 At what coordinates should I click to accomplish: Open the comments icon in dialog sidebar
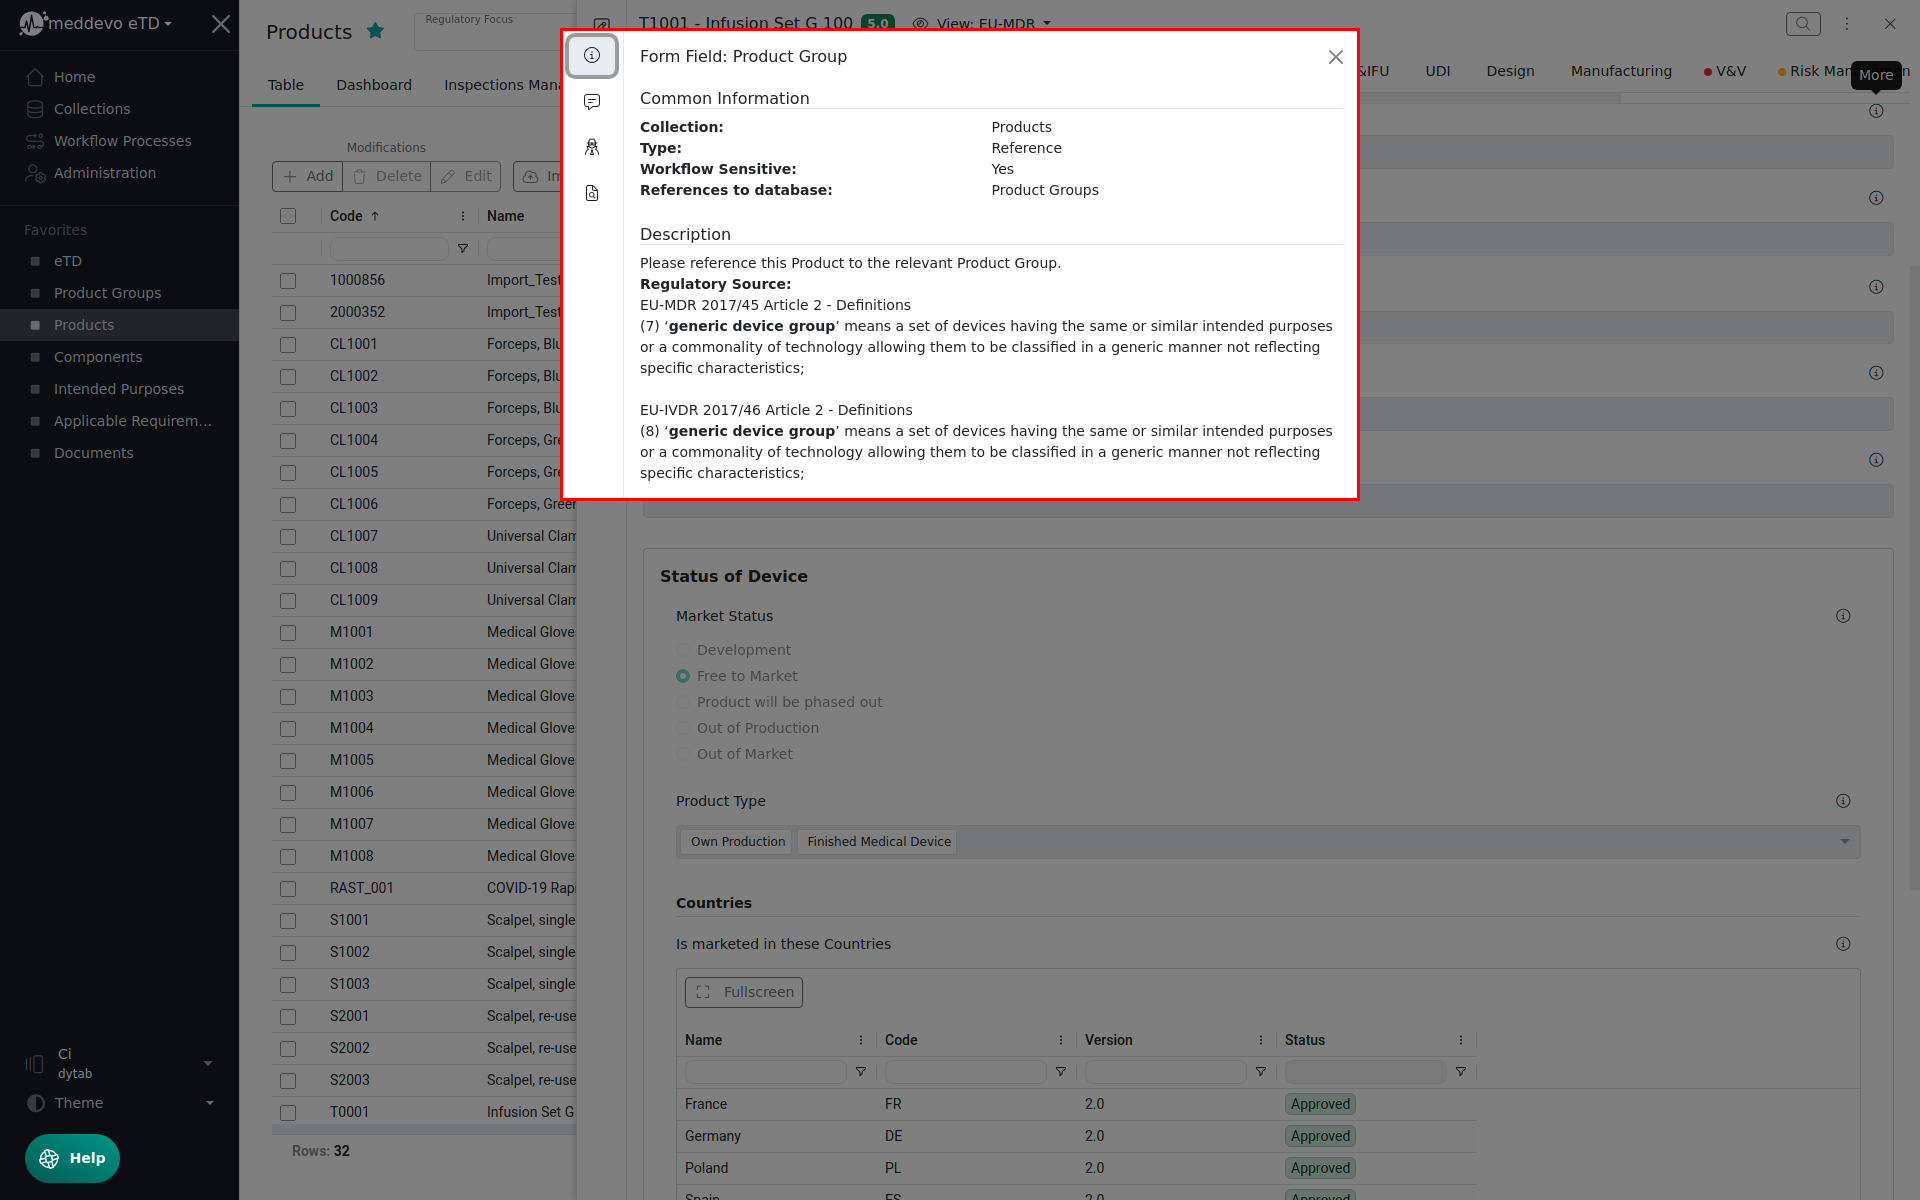[592, 102]
